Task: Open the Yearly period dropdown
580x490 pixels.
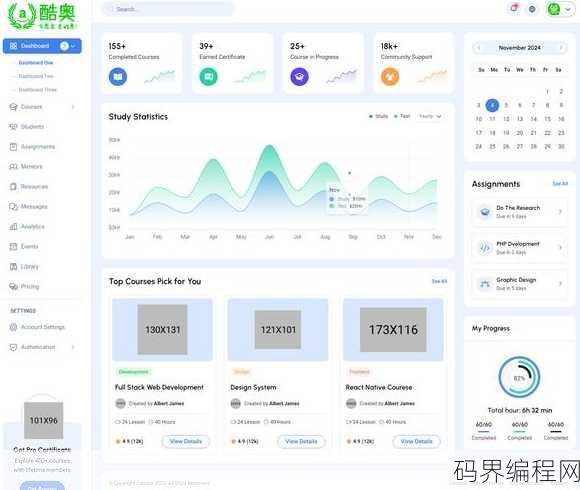Action: [430, 116]
